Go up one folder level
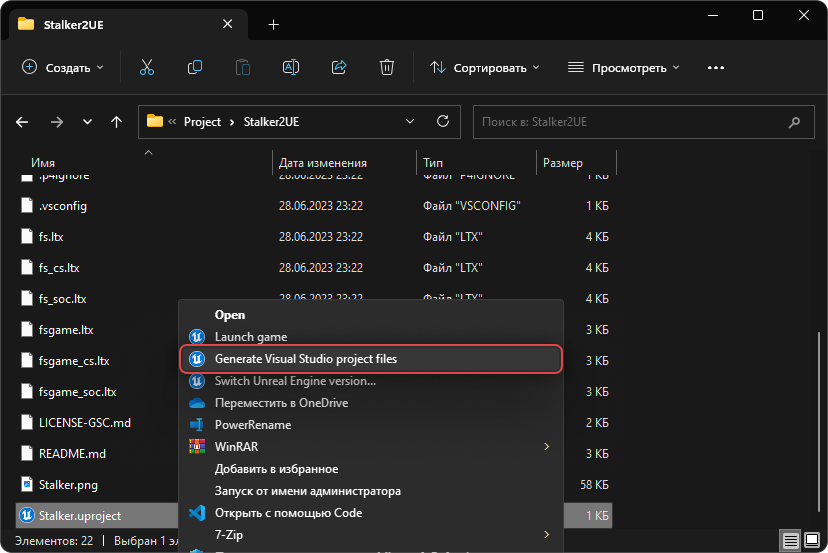This screenshot has width=828, height=553. [x=116, y=122]
